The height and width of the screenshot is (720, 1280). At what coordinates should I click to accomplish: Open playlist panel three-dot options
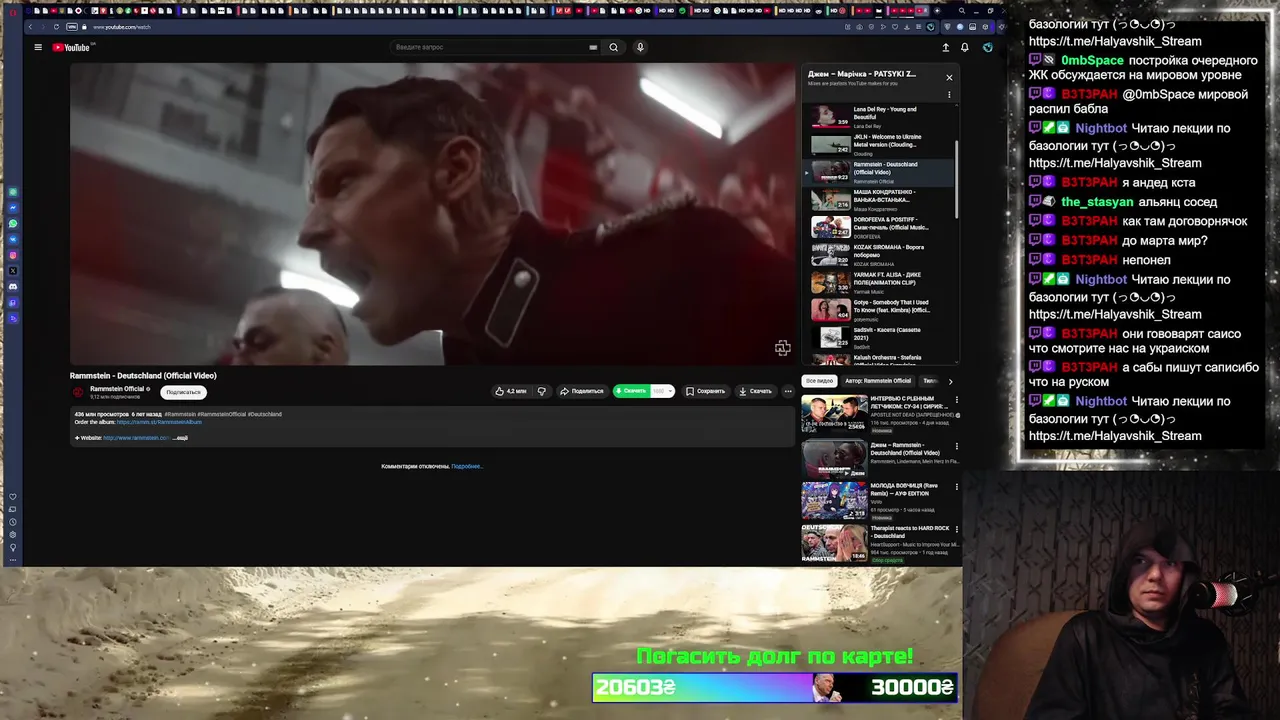(949, 95)
